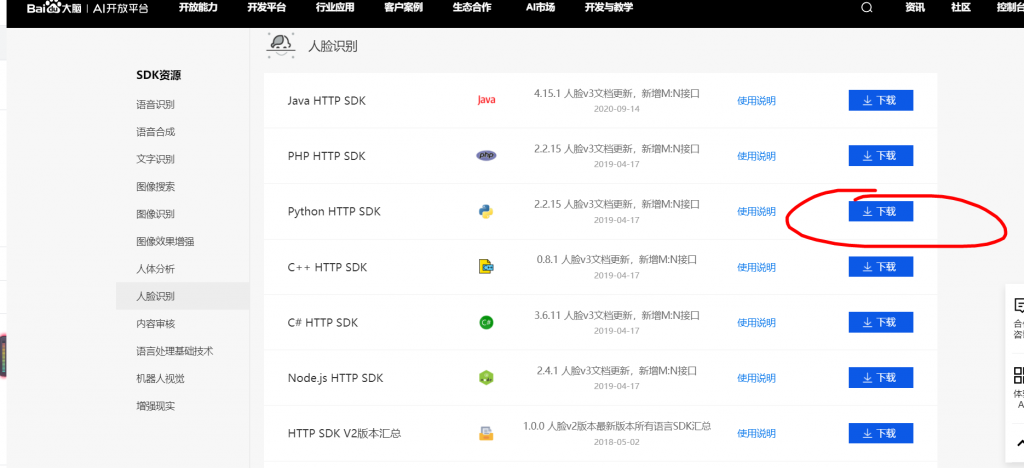Click the search magnifier icon in header
Viewport: 1024px width, 468px height.
866,7
